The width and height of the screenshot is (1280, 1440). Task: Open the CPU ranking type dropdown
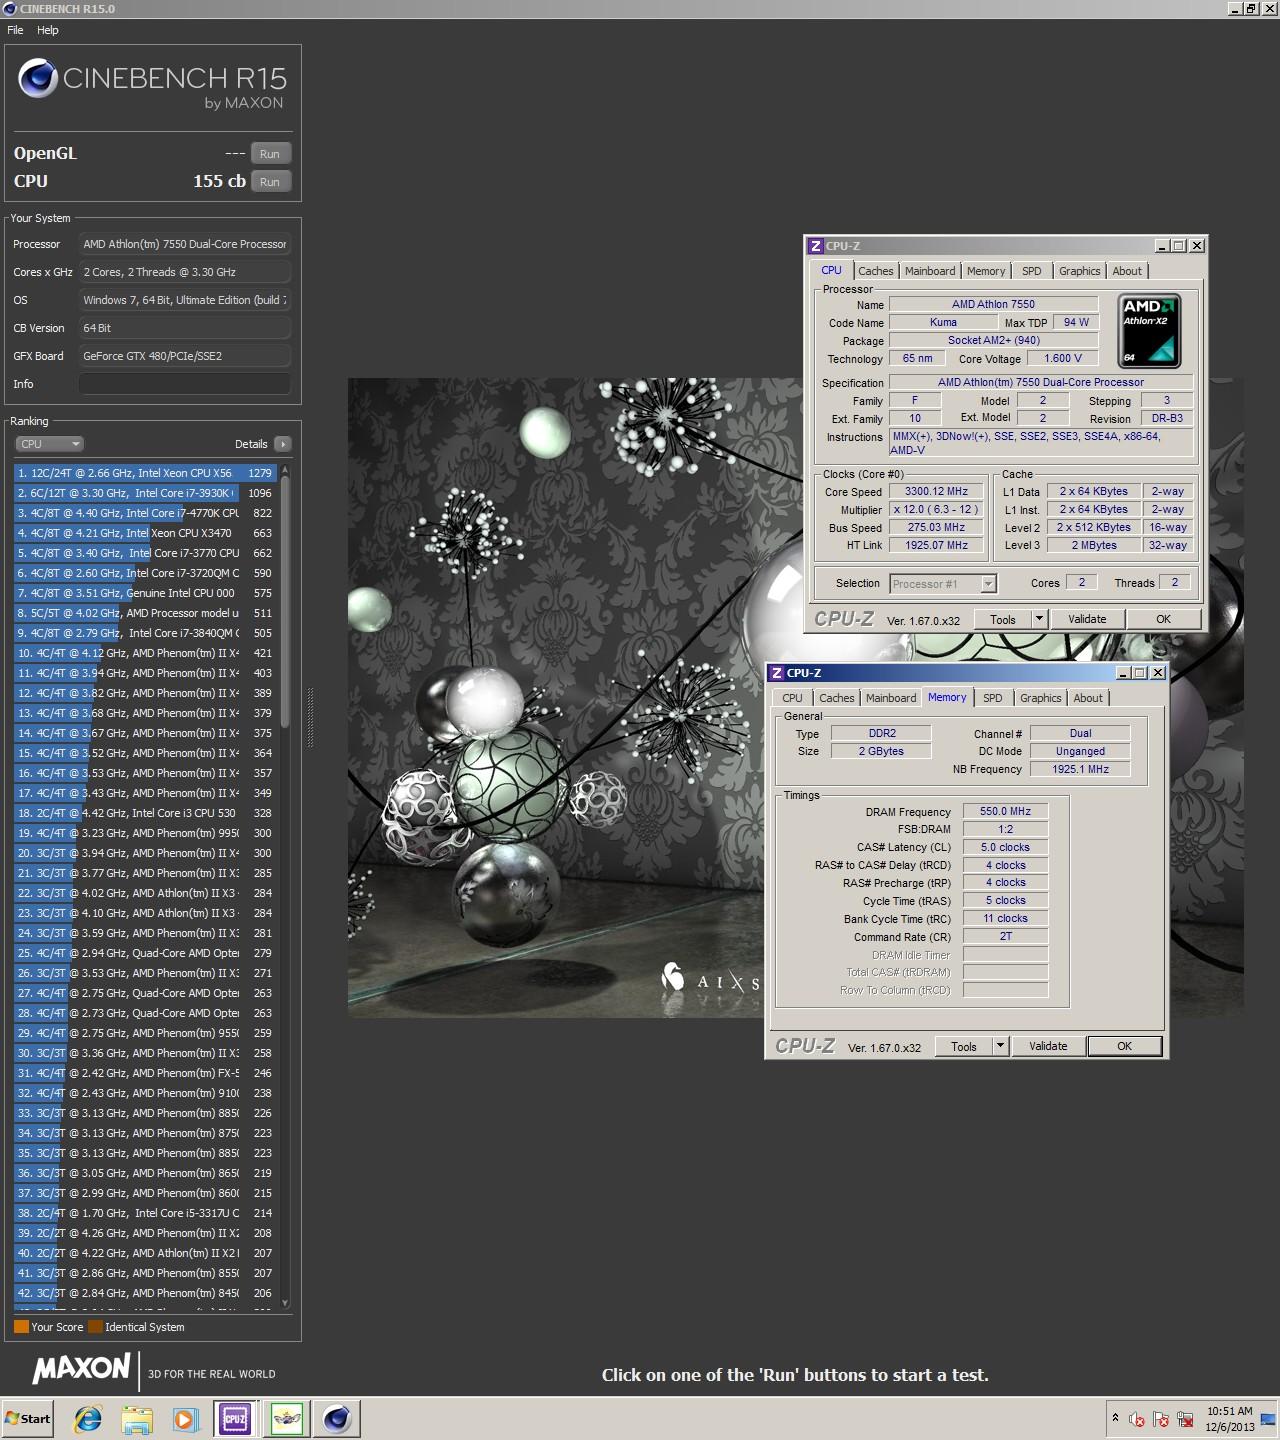tap(49, 444)
